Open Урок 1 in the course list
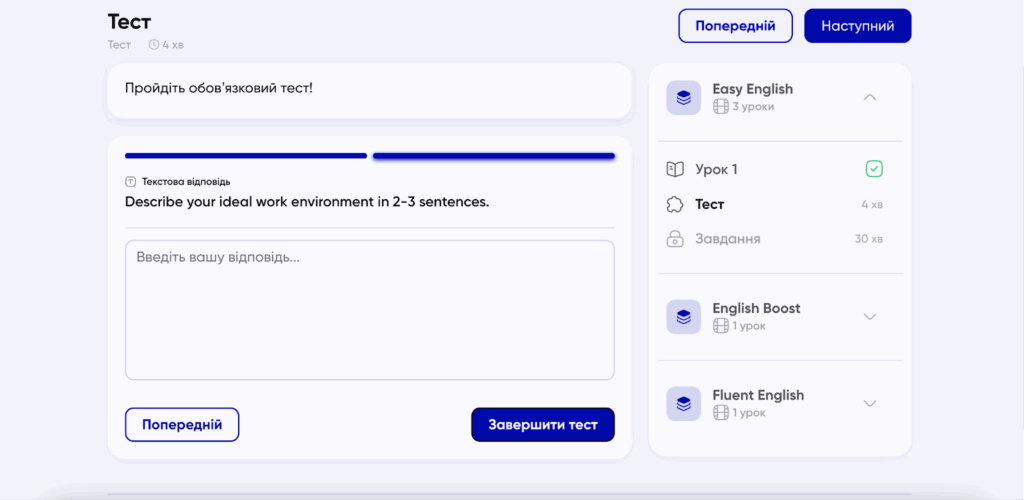This screenshot has width=1024, height=500. (x=716, y=170)
